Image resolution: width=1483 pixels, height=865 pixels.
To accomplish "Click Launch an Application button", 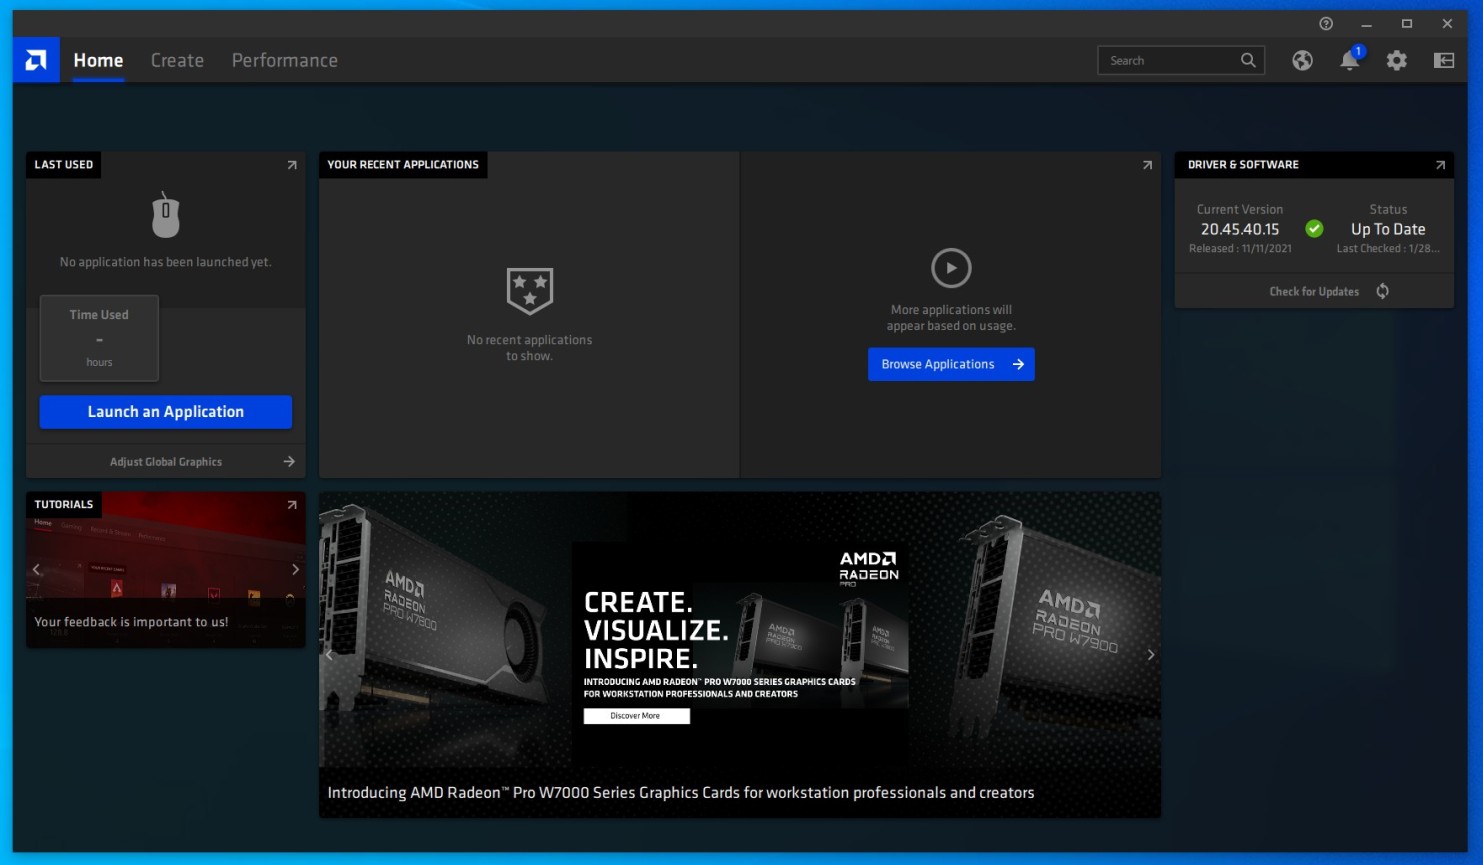I will pyautogui.click(x=166, y=412).
